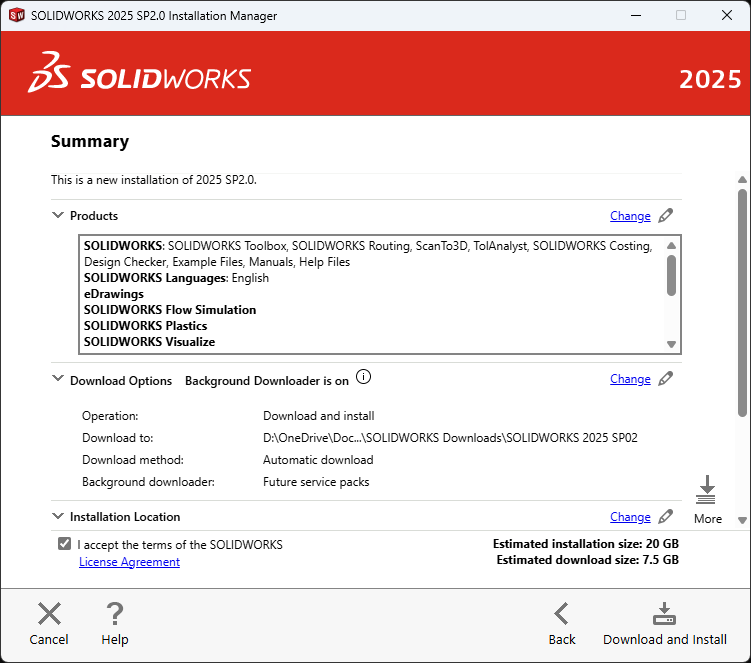Click the SOLIDWORKS Flow Simulation list entry
This screenshot has width=751, height=663.
click(x=170, y=310)
